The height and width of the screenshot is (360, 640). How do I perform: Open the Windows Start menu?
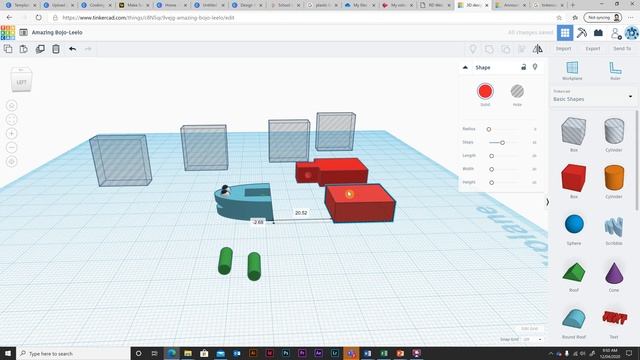tap(8, 353)
